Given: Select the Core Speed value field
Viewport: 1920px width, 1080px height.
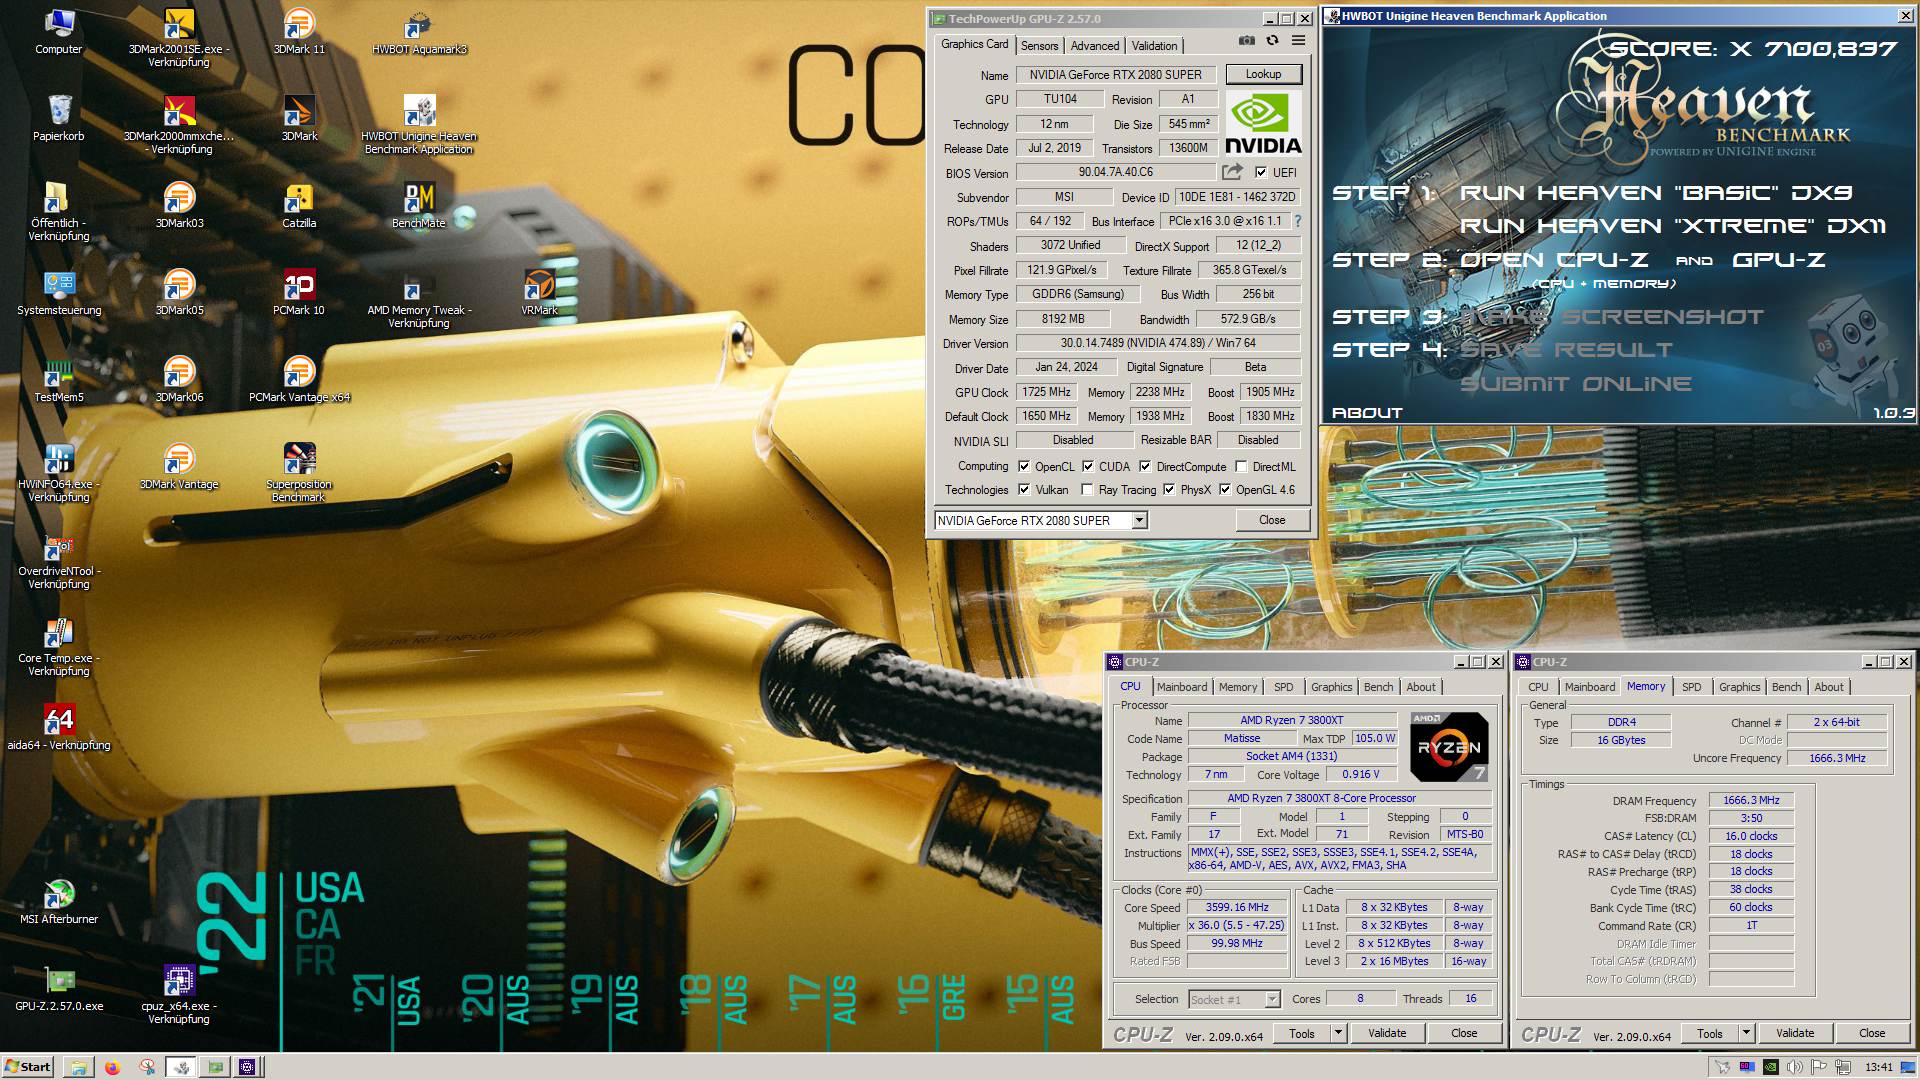Looking at the screenshot, I should point(1237,907).
